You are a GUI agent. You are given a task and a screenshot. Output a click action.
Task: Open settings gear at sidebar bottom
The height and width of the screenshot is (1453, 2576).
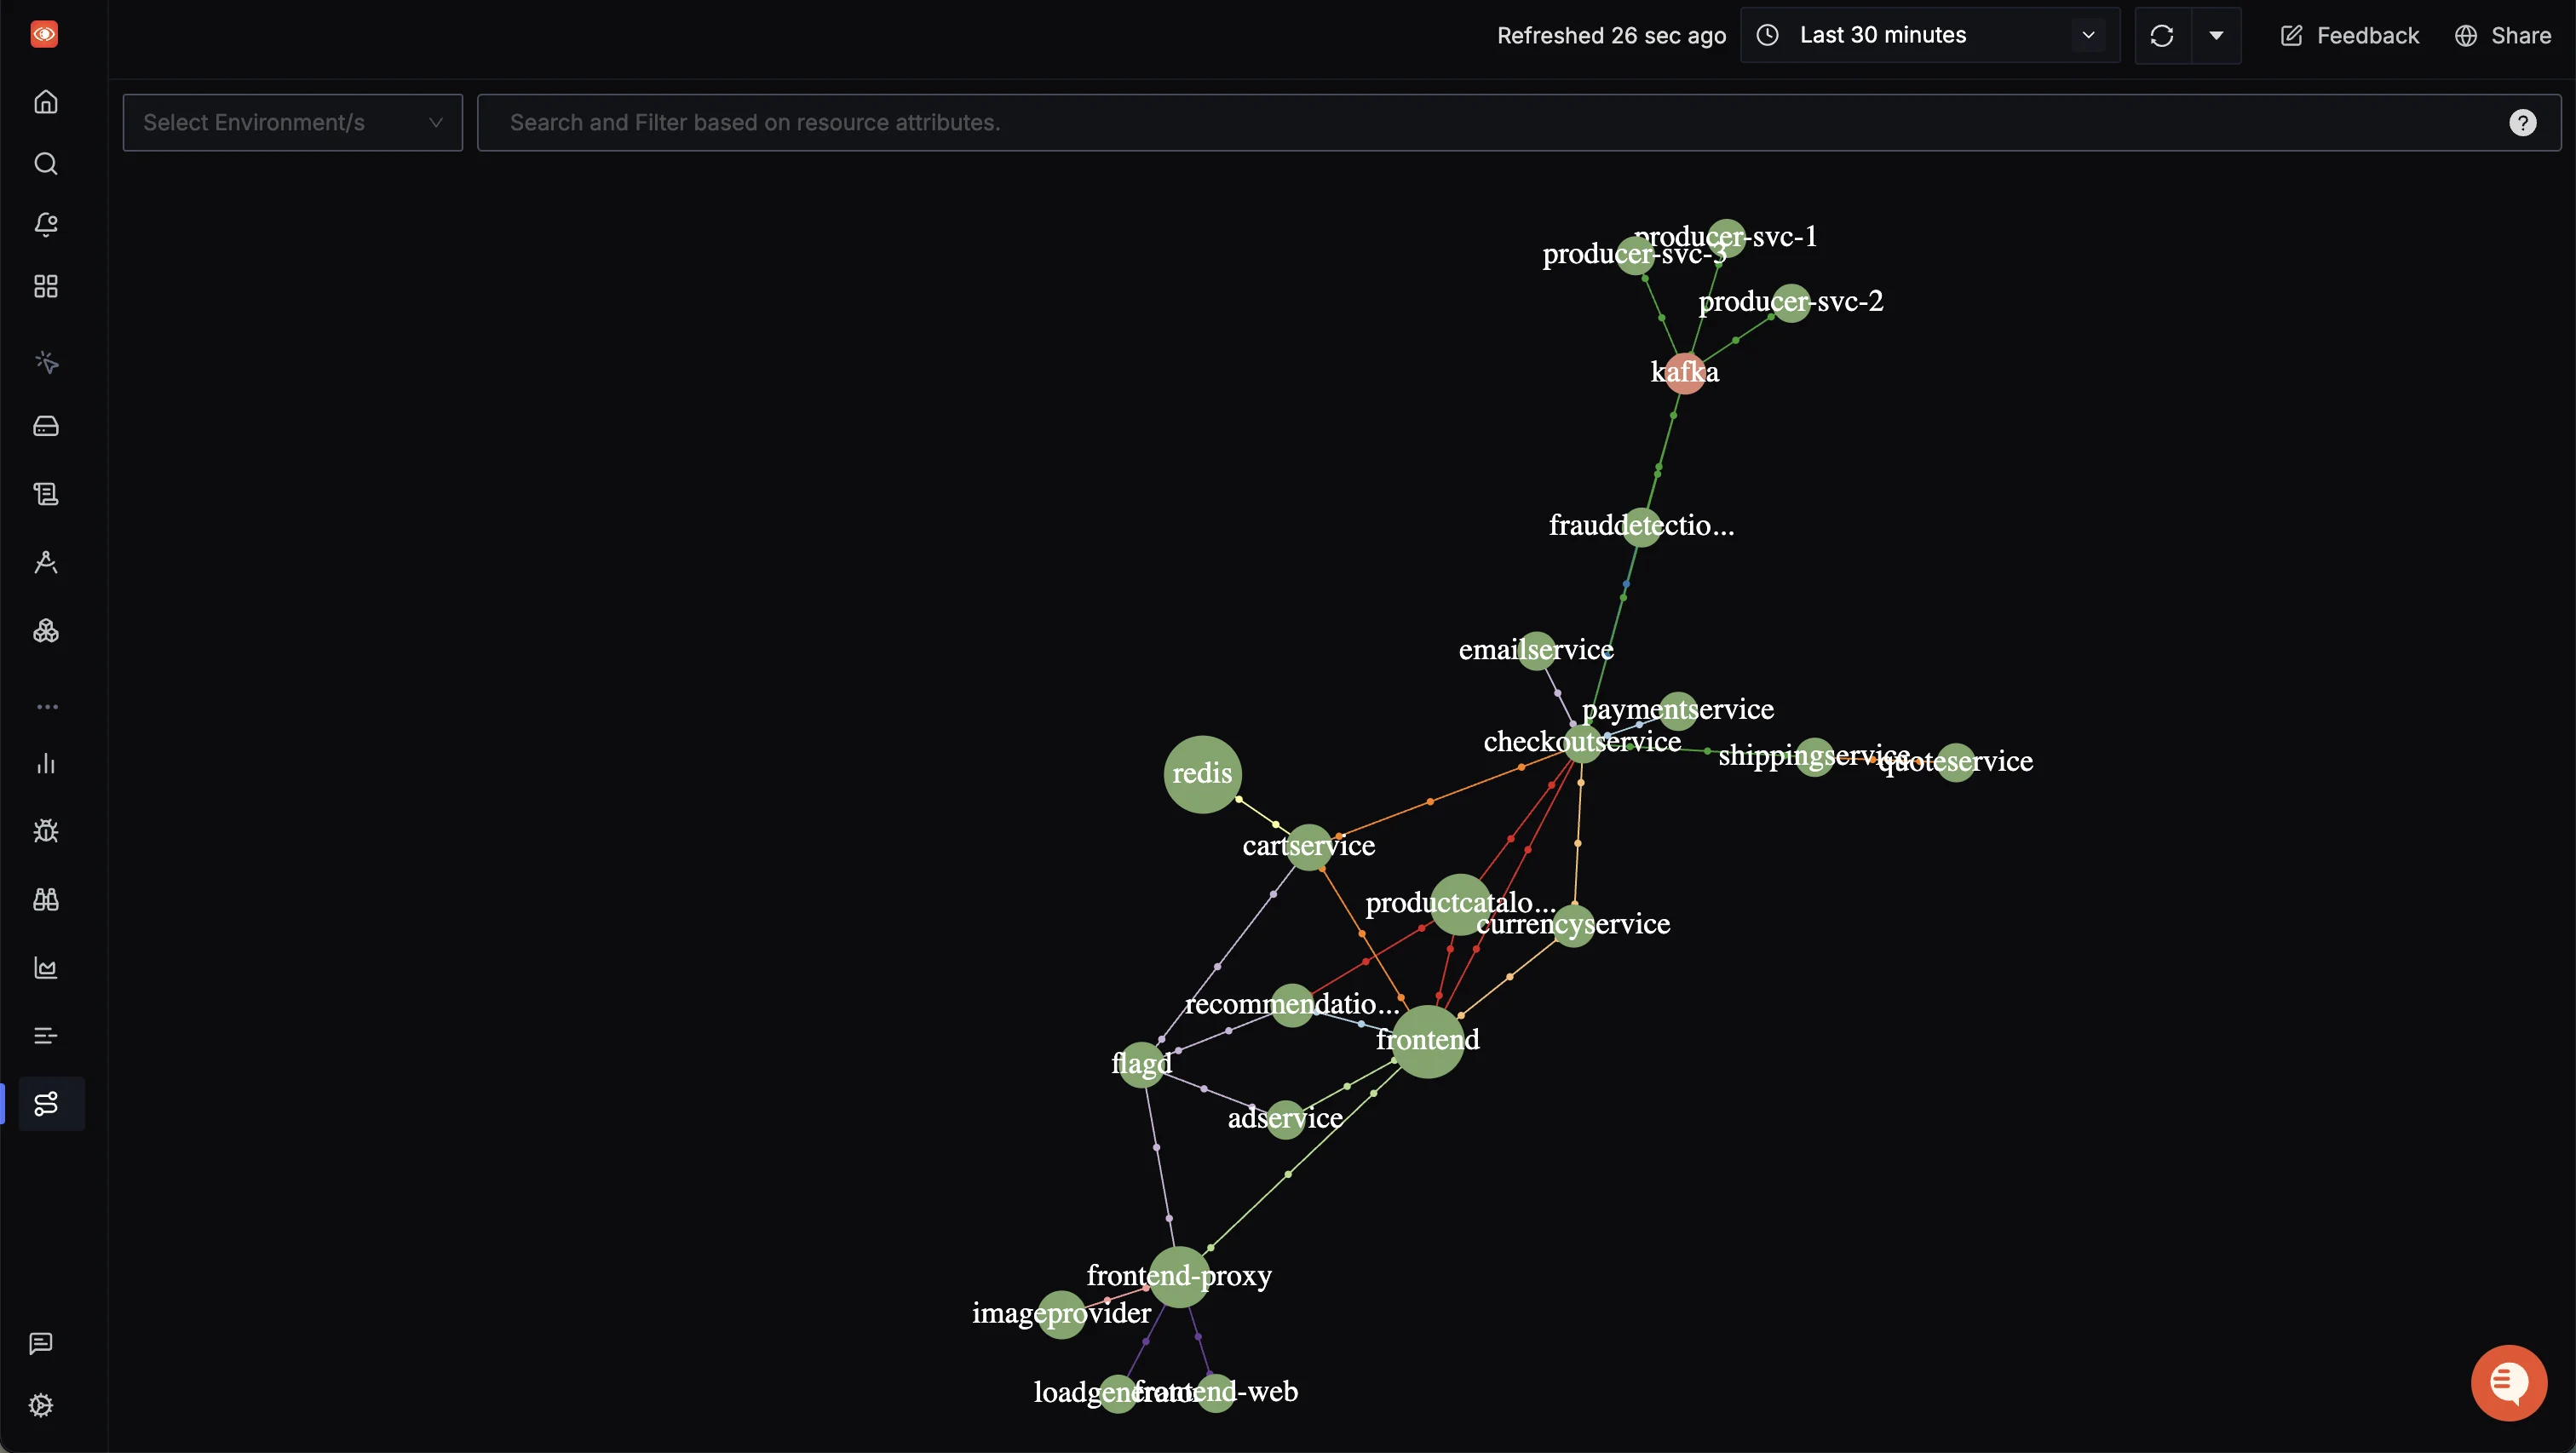(41, 1405)
